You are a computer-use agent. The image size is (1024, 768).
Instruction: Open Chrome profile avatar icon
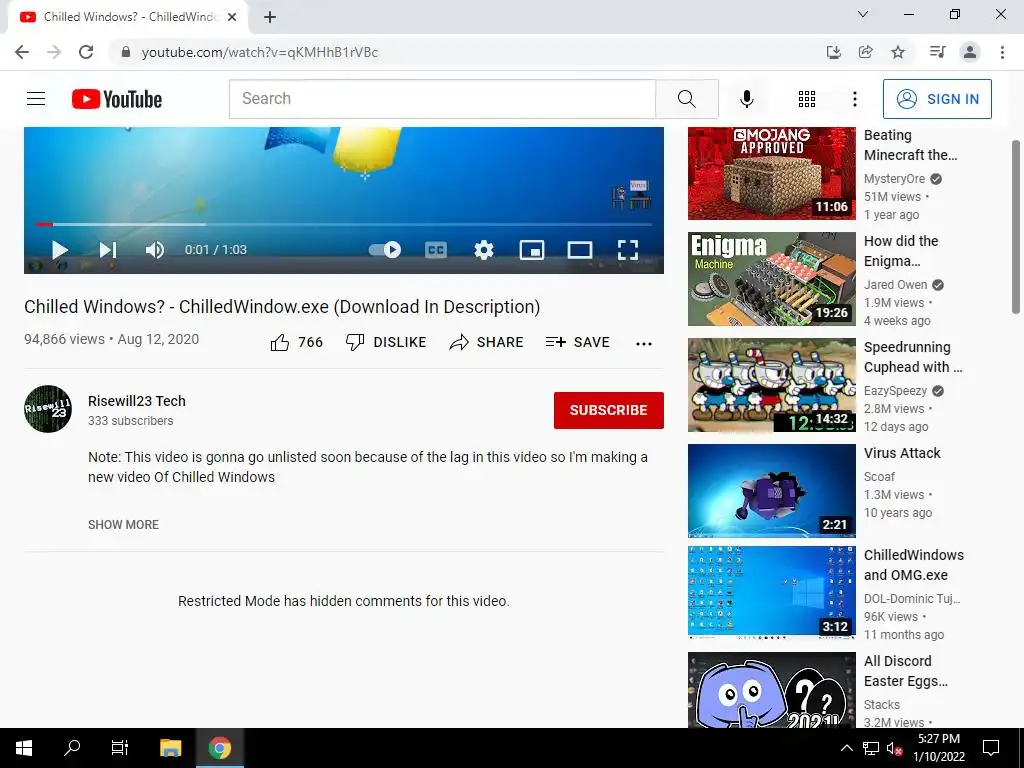pos(970,52)
